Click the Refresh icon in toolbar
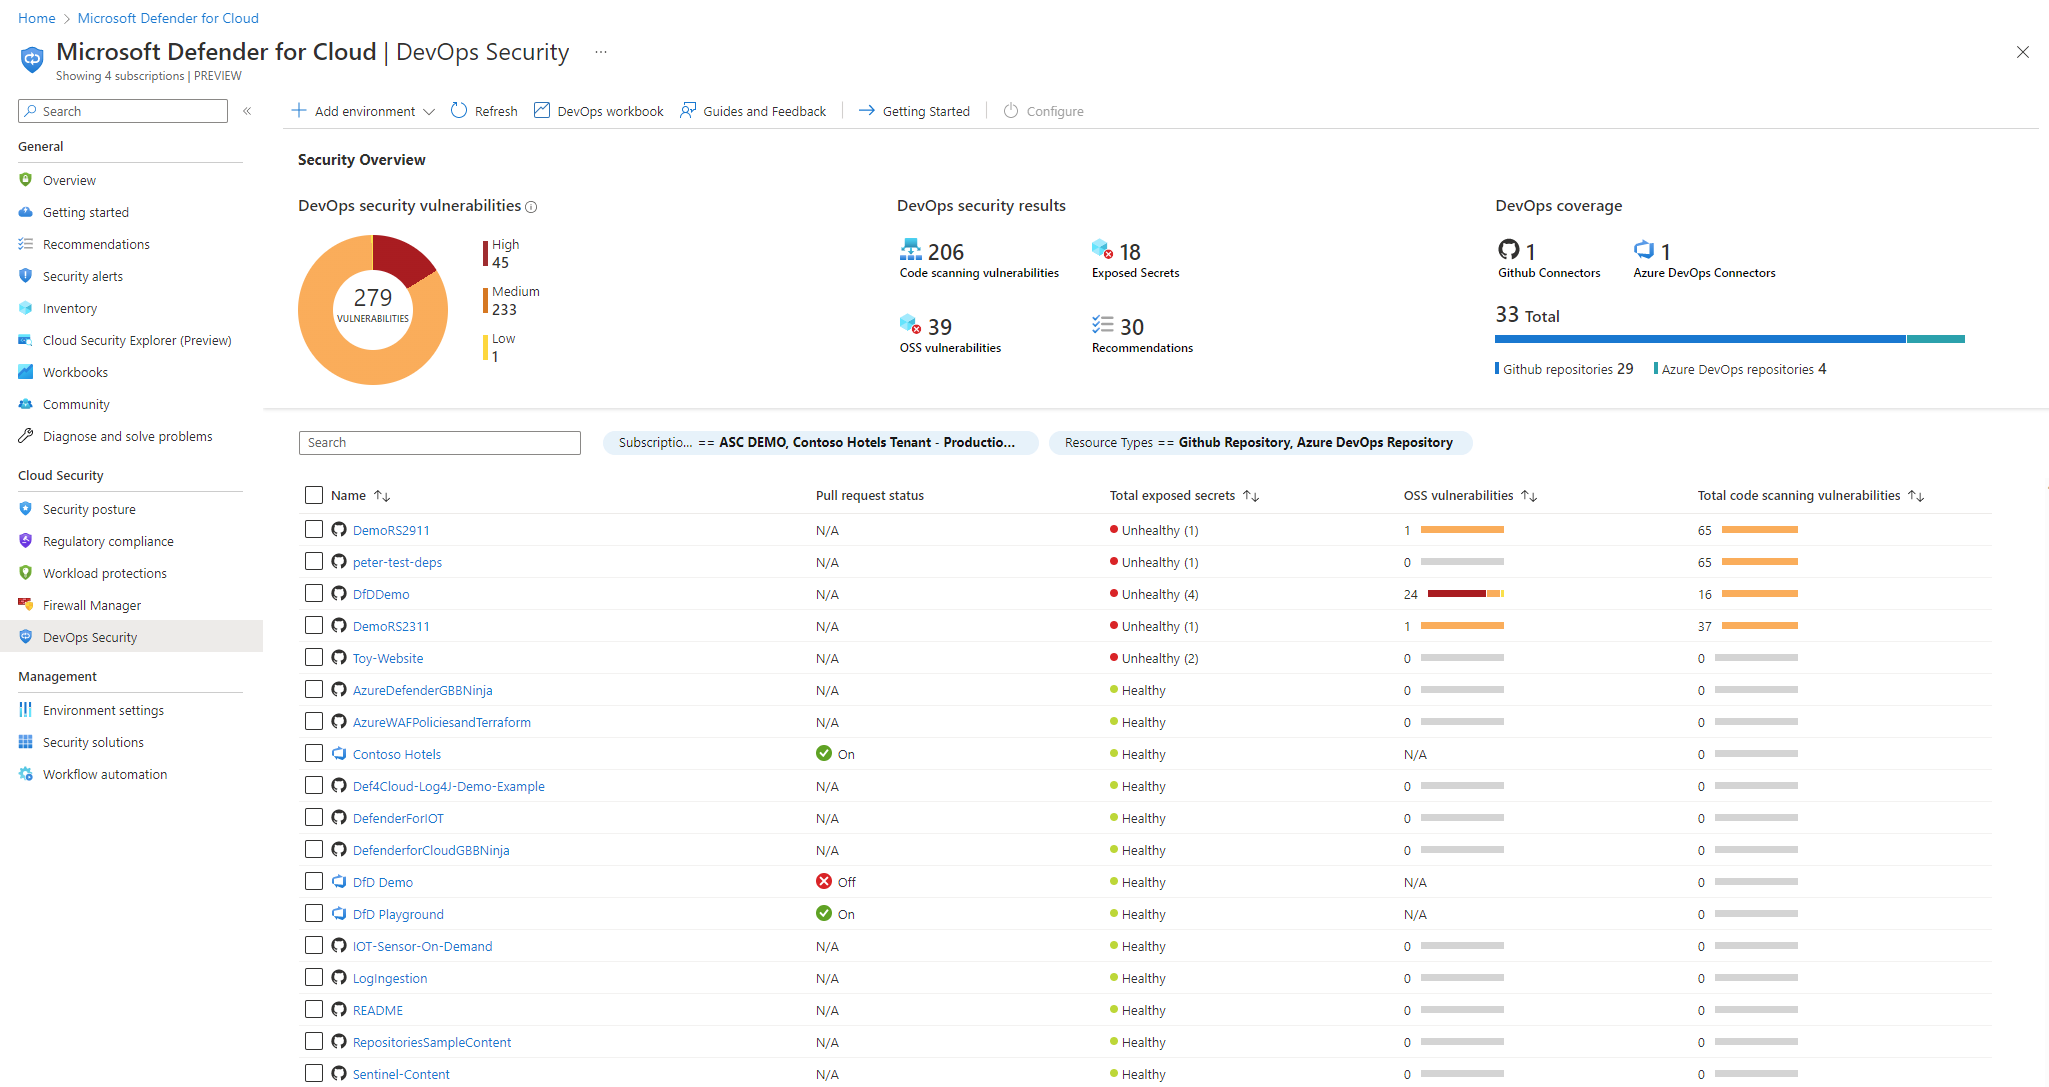The image size is (2049, 1087). (x=459, y=111)
